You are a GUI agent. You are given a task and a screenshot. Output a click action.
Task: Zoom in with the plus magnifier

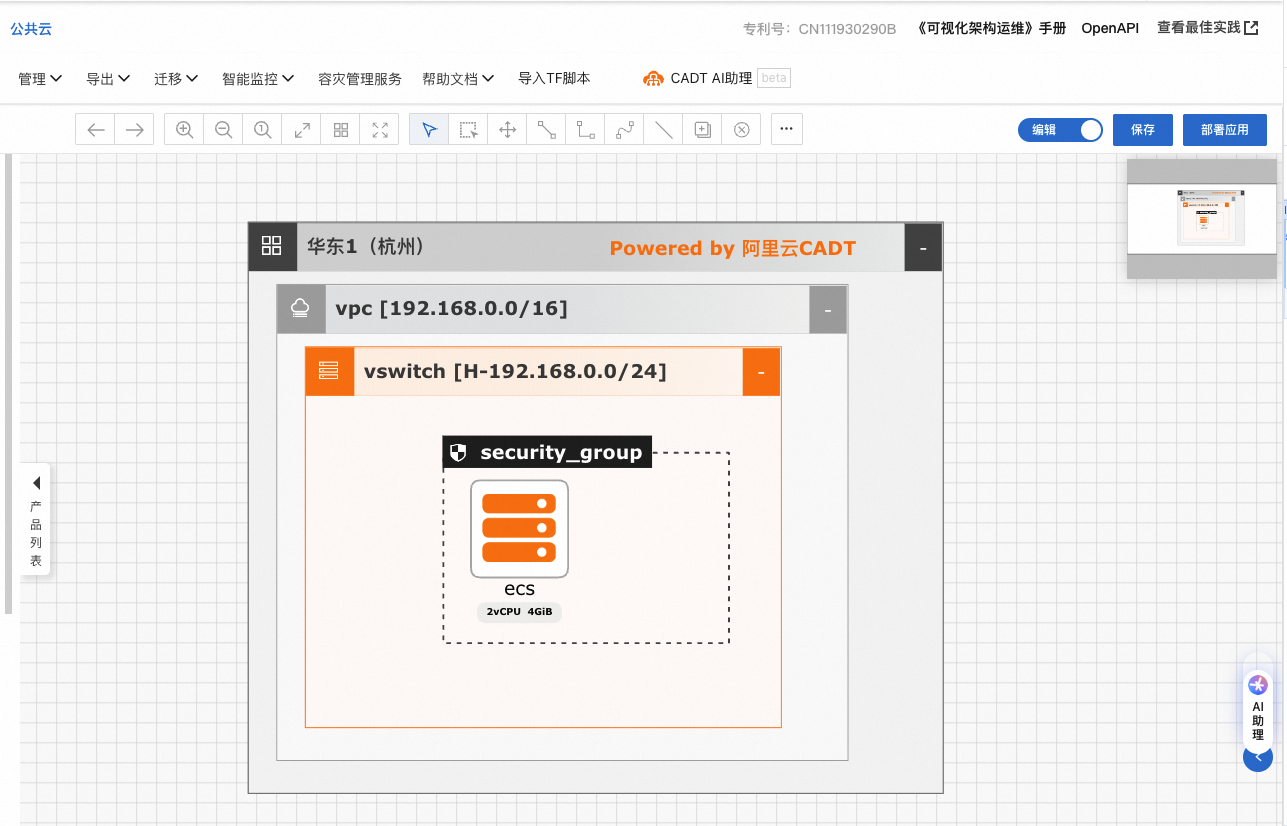click(184, 129)
